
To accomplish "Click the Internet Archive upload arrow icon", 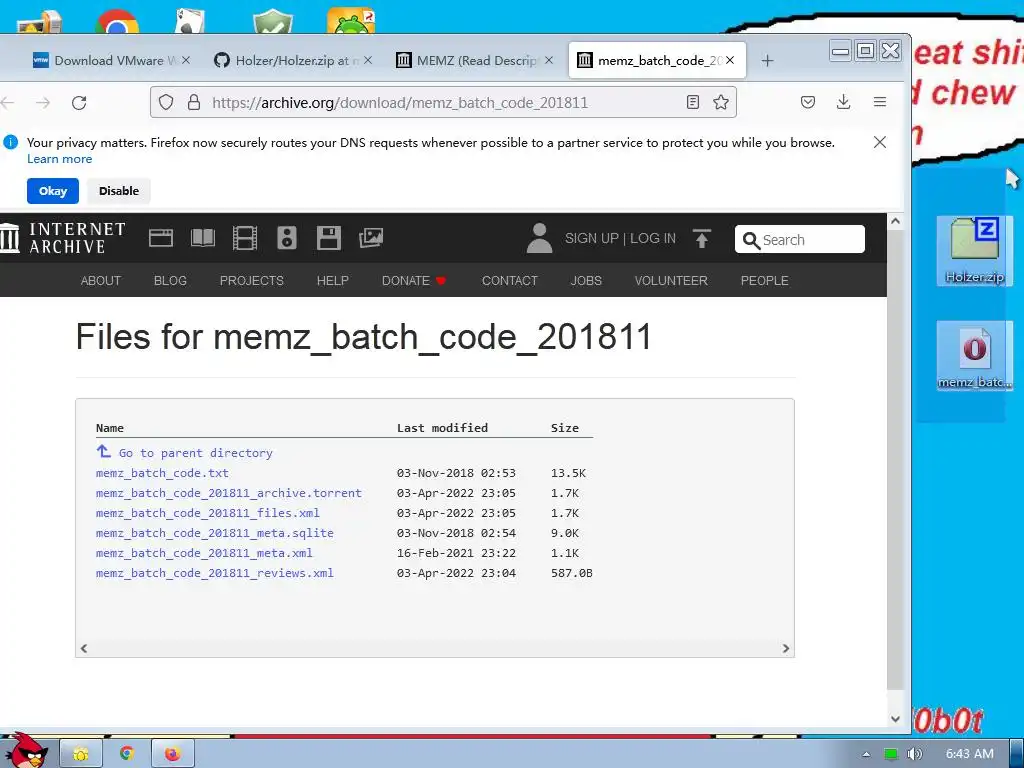I will click(701, 238).
